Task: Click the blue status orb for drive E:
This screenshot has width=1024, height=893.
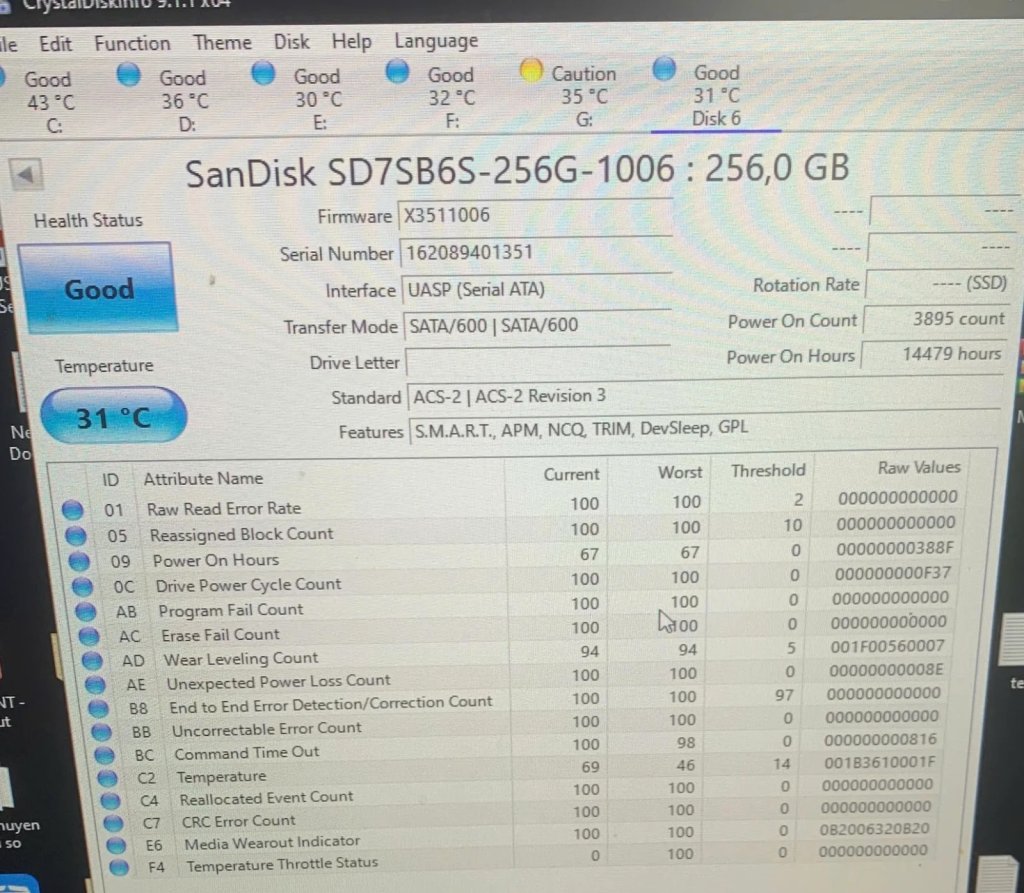Action: point(263,73)
